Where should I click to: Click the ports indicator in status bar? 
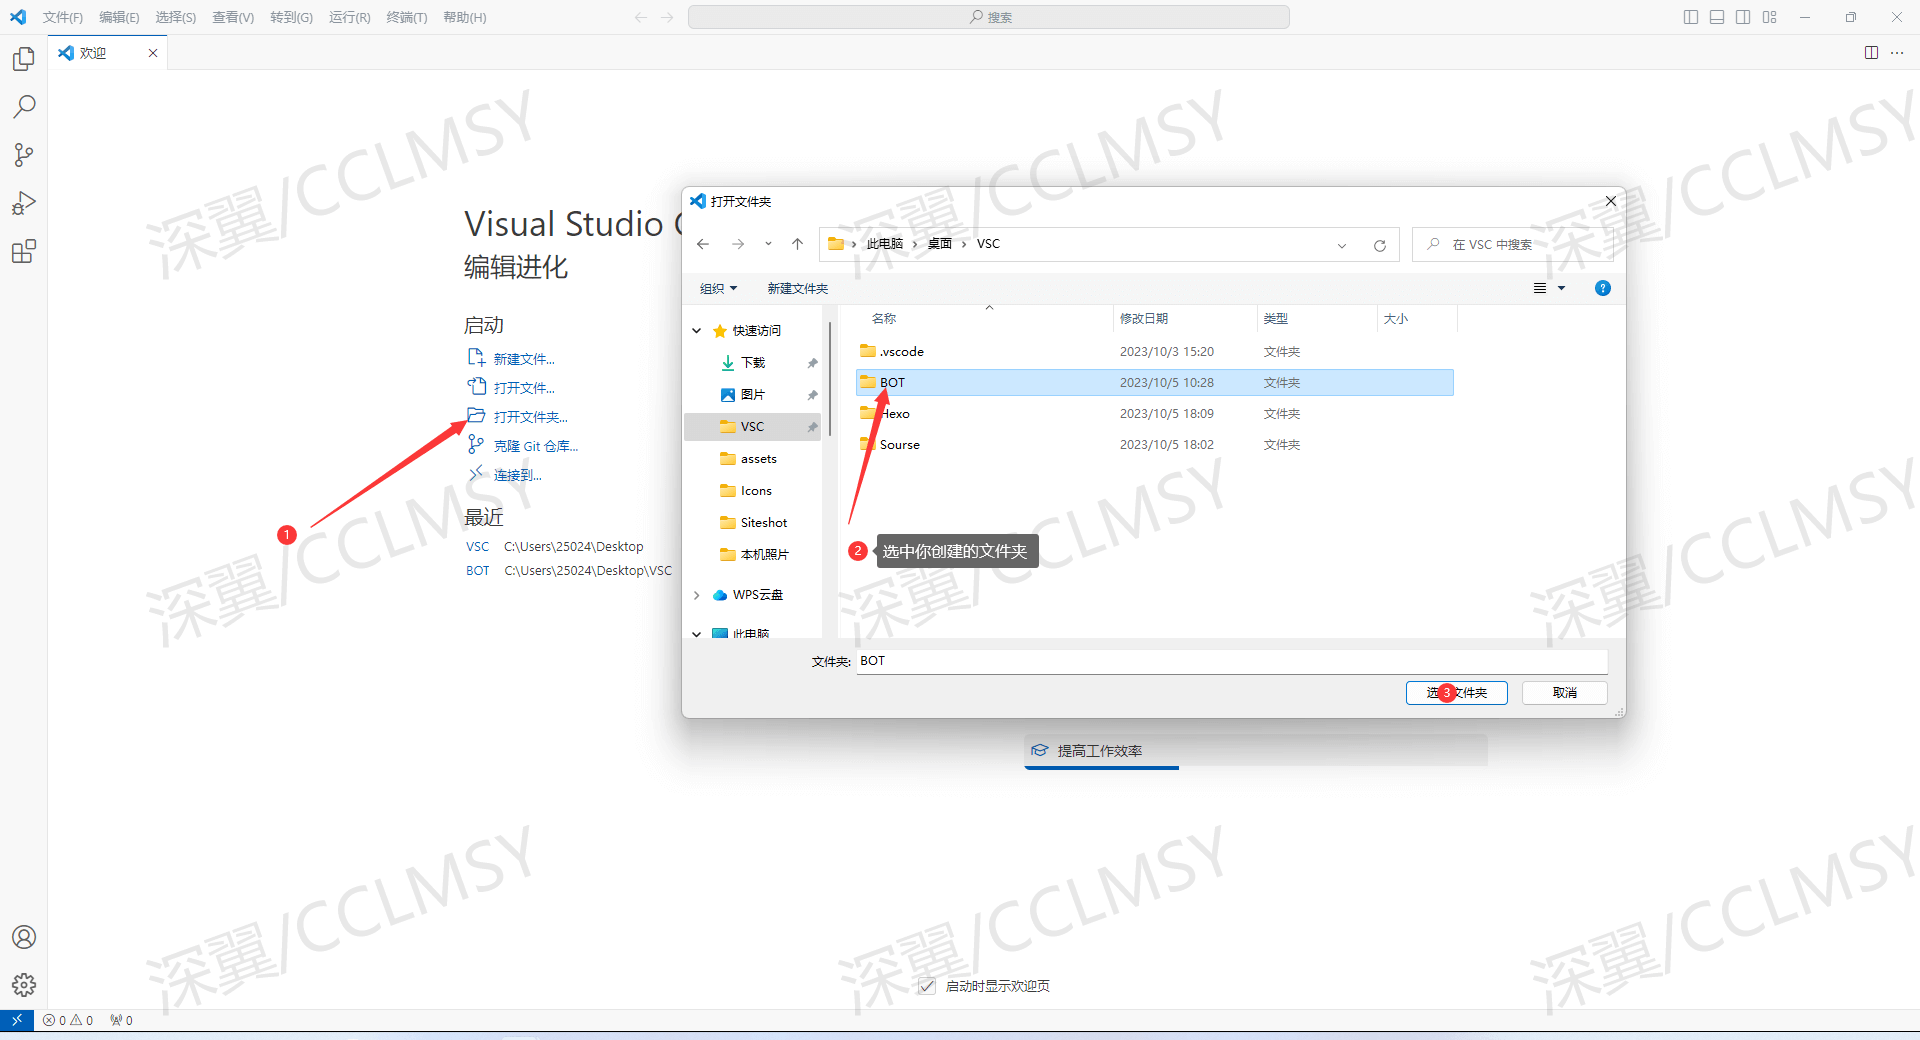[x=121, y=1020]
